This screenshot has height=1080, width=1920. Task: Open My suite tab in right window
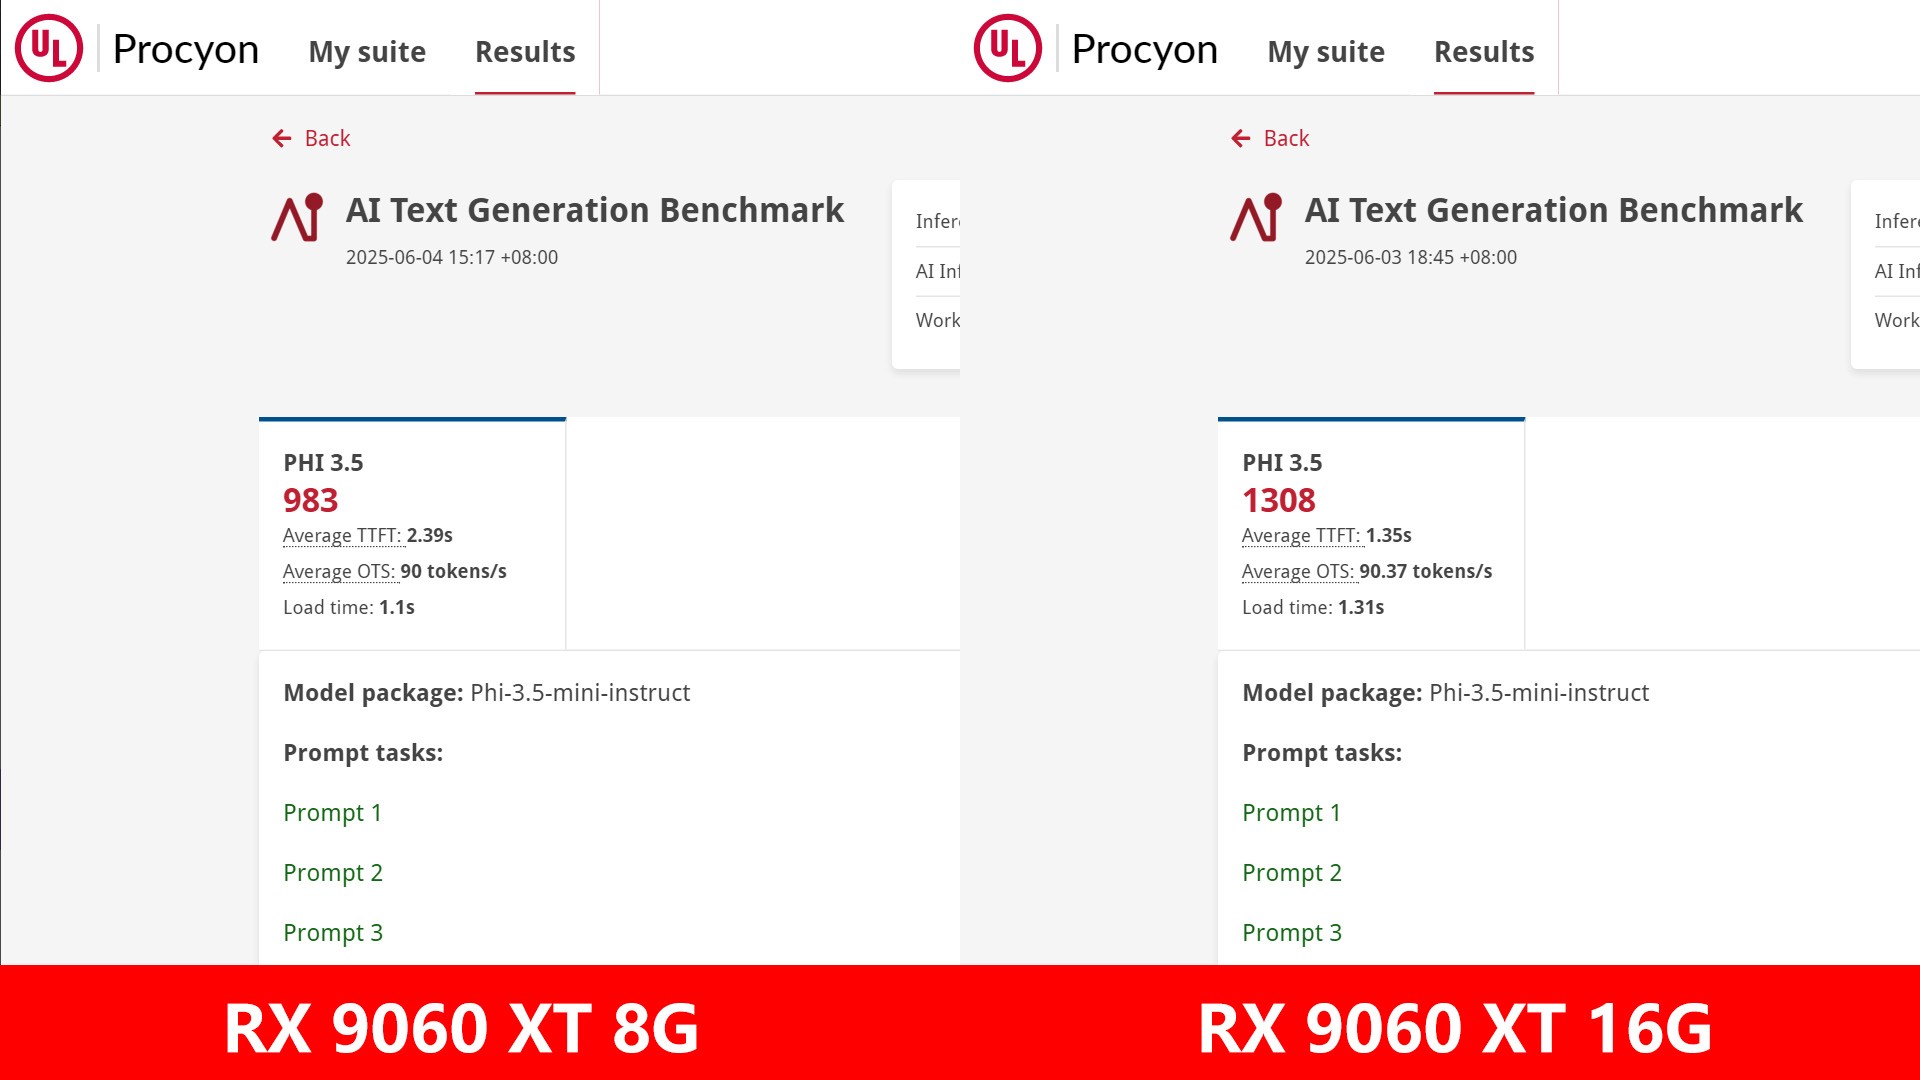click(x=1326, y=52)
